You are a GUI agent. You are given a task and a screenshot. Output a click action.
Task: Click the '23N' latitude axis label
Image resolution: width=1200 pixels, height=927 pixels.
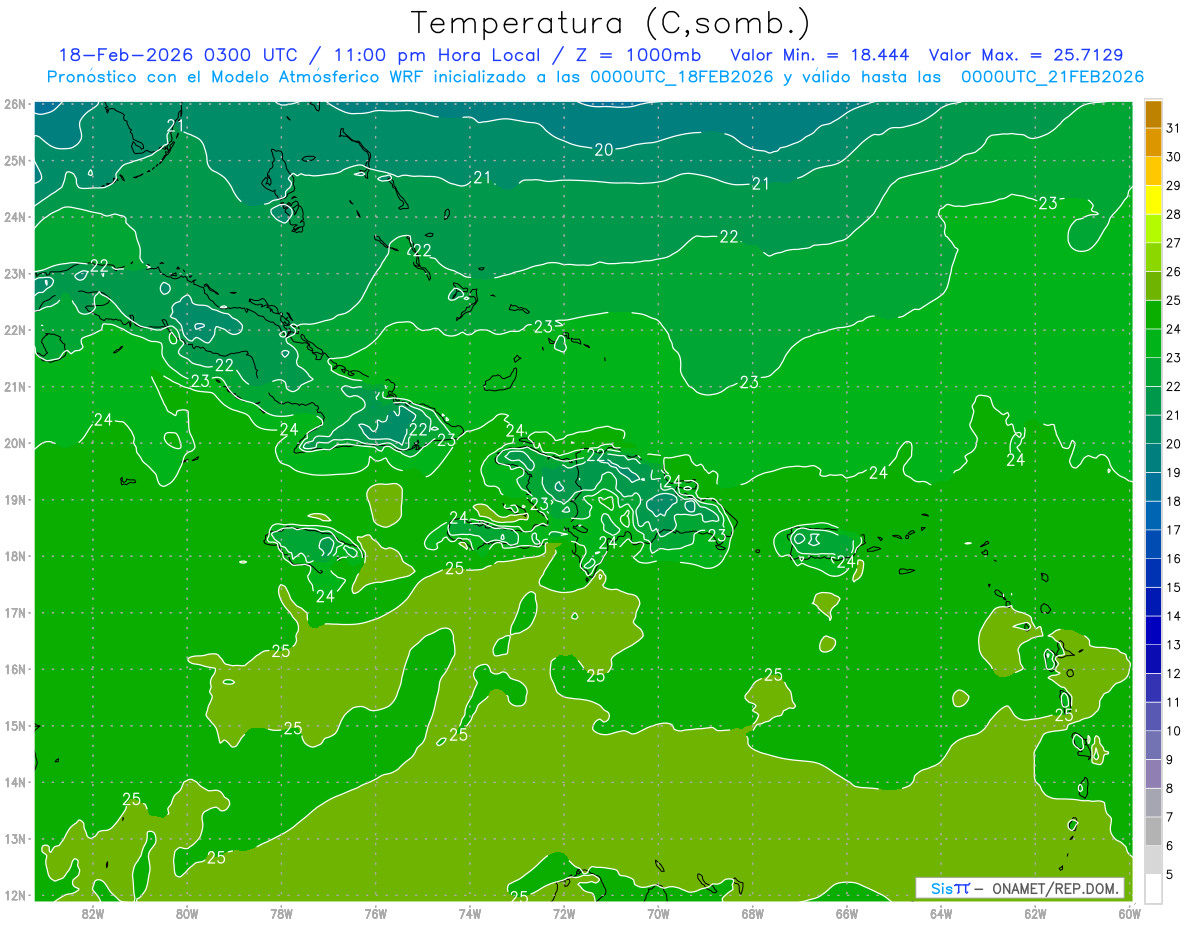tap(14, 274)
